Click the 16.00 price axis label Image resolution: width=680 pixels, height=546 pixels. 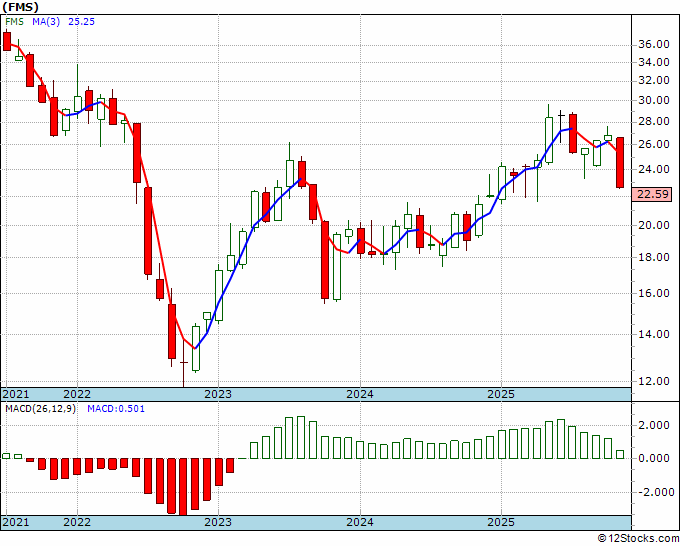tap(654, 294)
